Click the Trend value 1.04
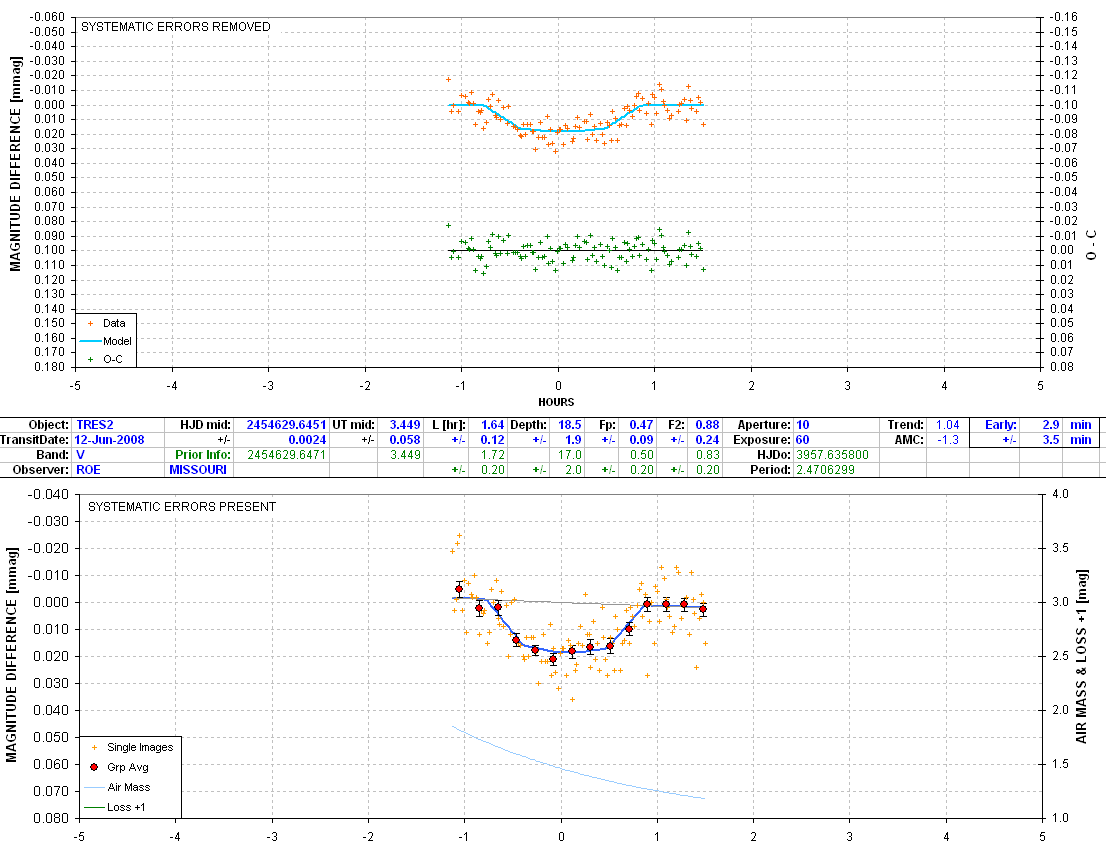The width and height of the screenshot is (1106, 850). [947, 425]
